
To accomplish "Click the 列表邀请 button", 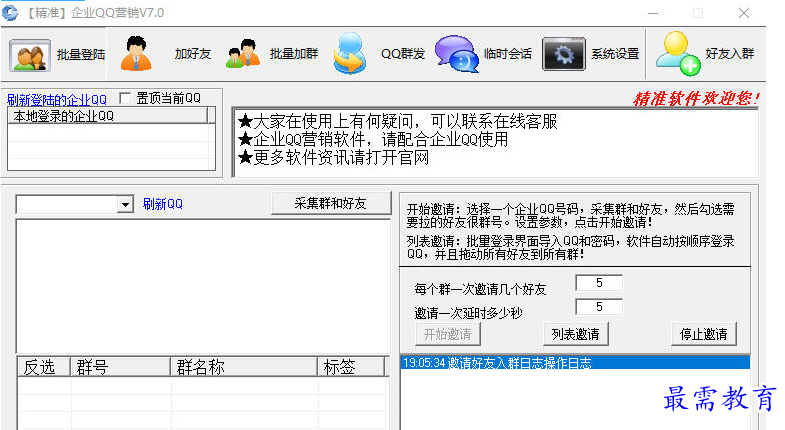I will (576, 334).
